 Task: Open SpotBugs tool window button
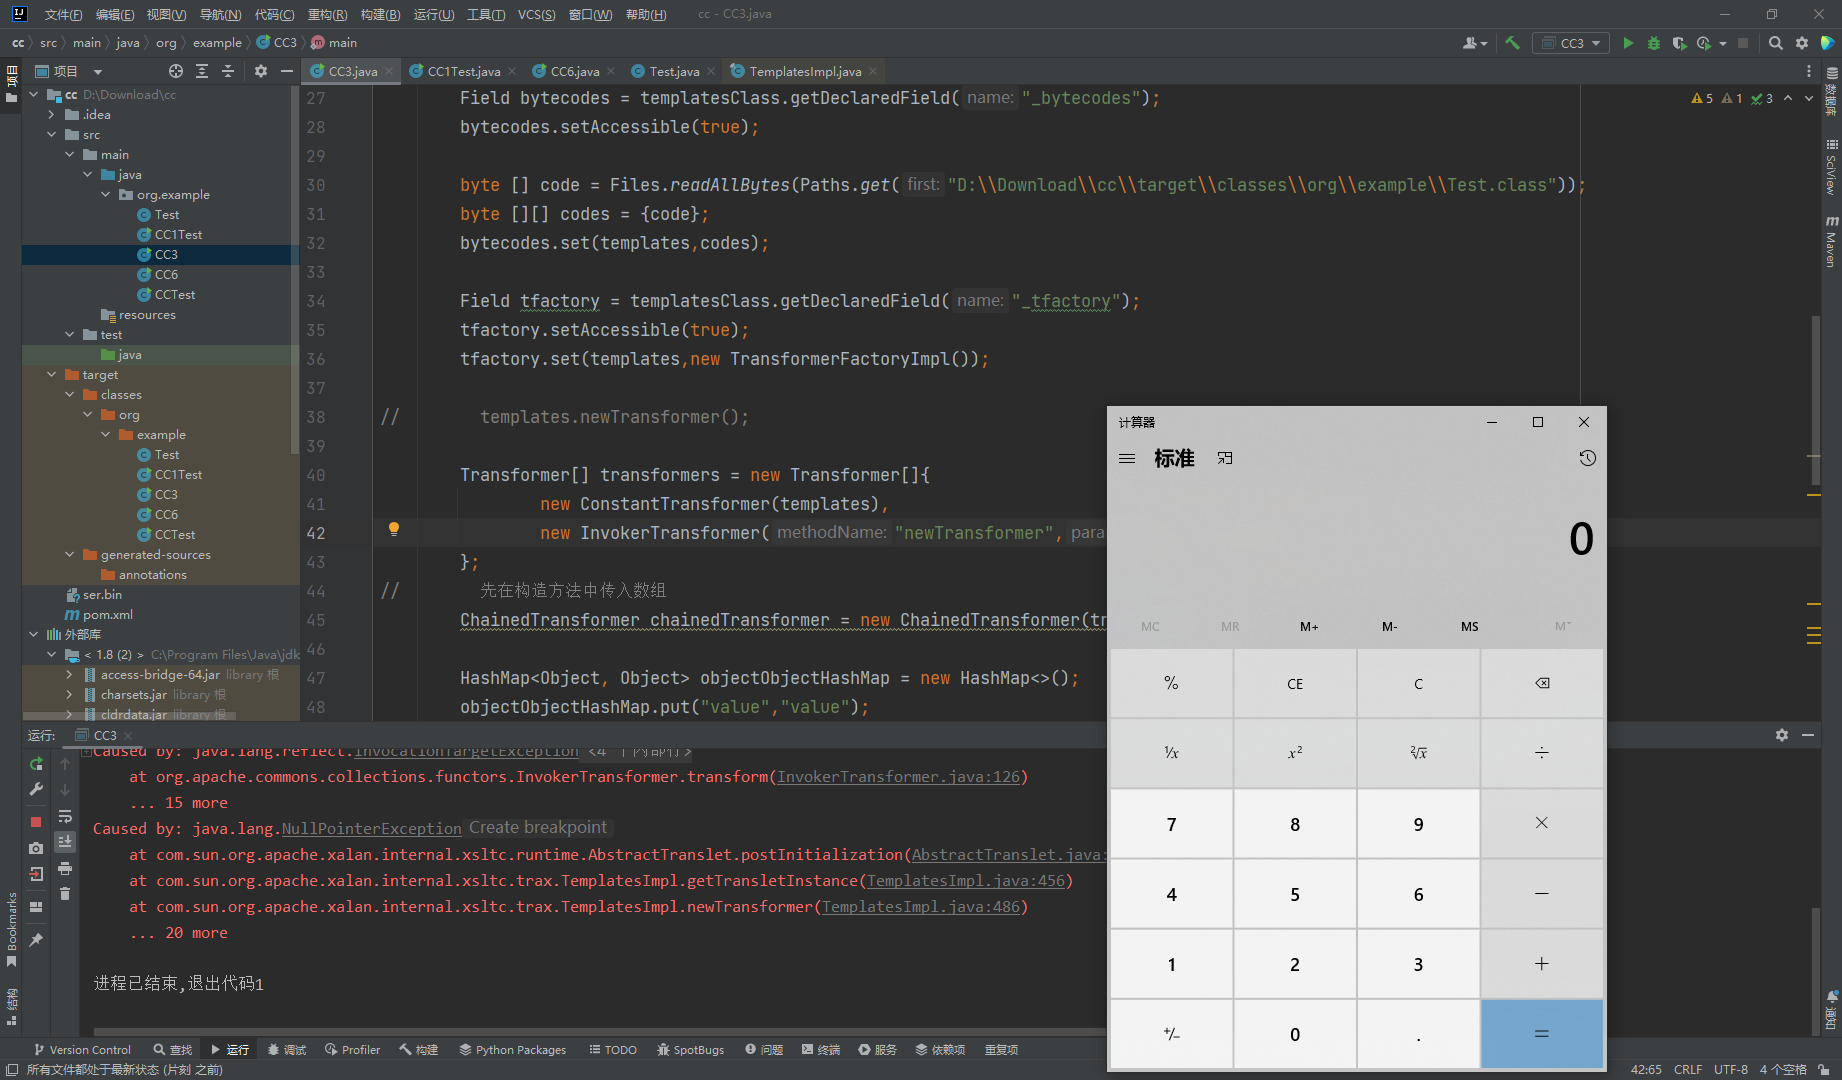click(x=690, y=1050)
